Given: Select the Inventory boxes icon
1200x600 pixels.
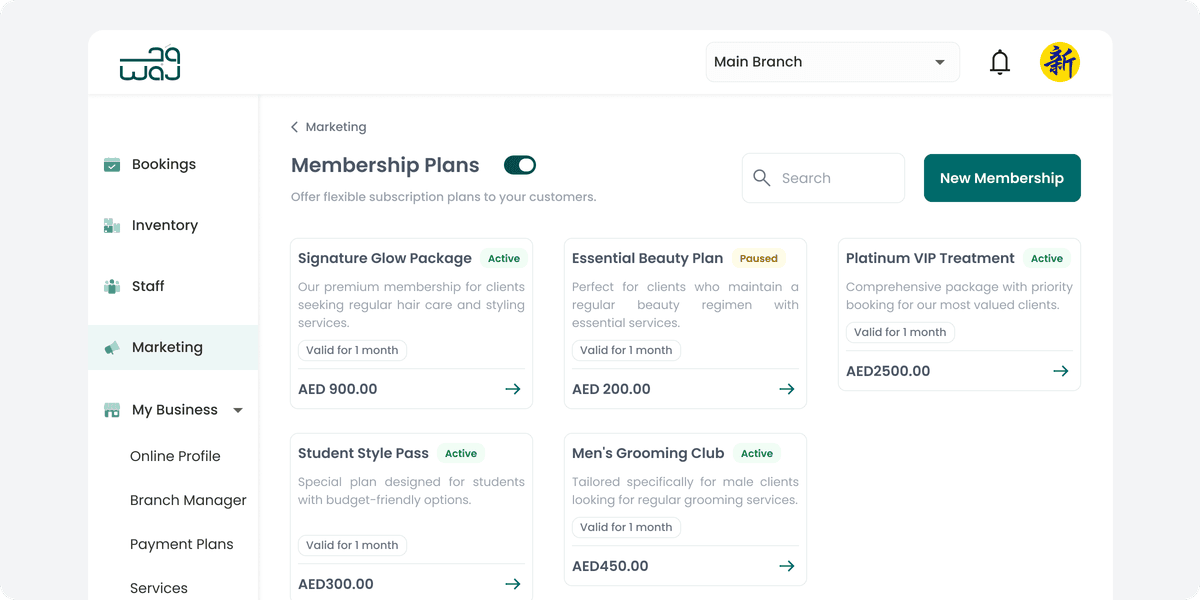Looking at the screenshot, I should 112,225.
